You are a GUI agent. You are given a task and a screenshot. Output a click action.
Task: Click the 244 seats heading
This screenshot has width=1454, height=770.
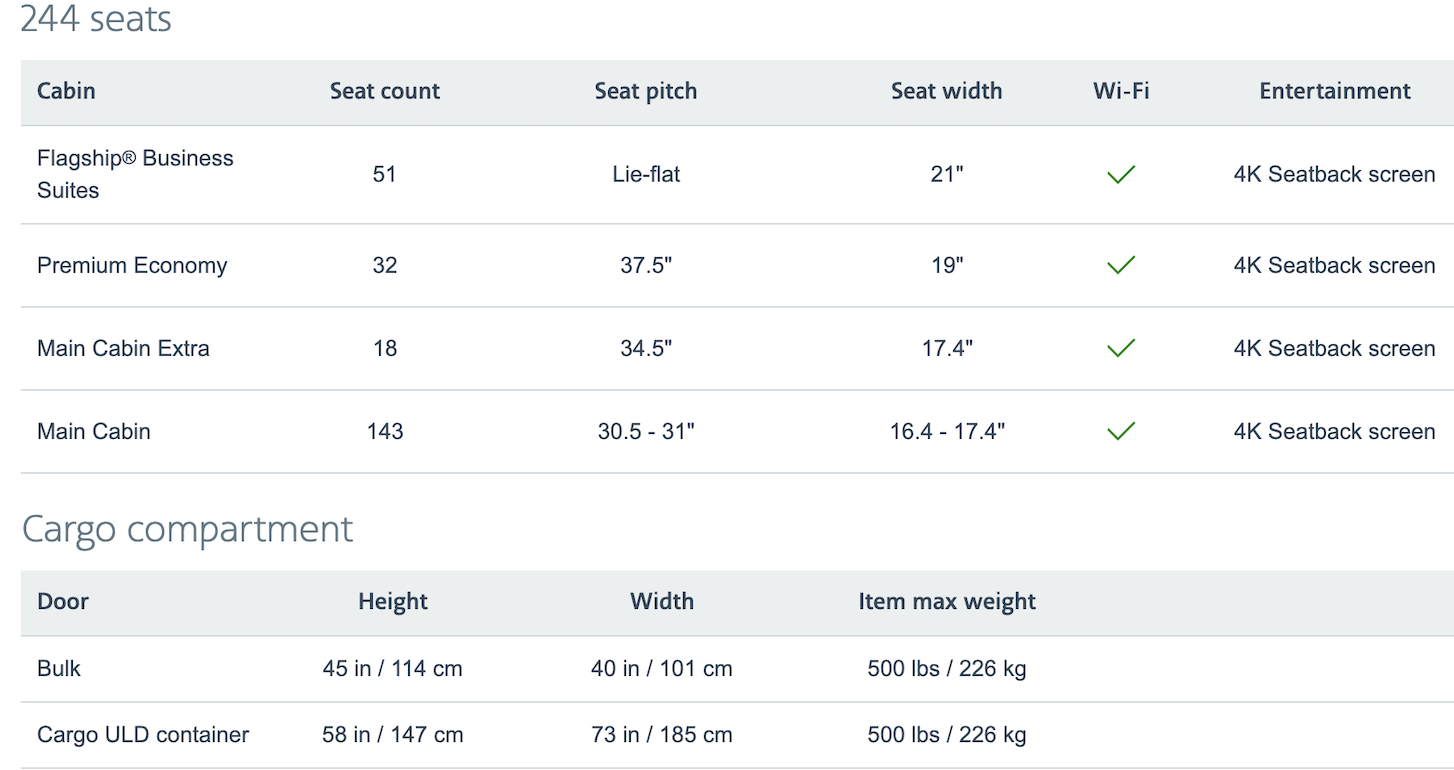tap(96, 19)
